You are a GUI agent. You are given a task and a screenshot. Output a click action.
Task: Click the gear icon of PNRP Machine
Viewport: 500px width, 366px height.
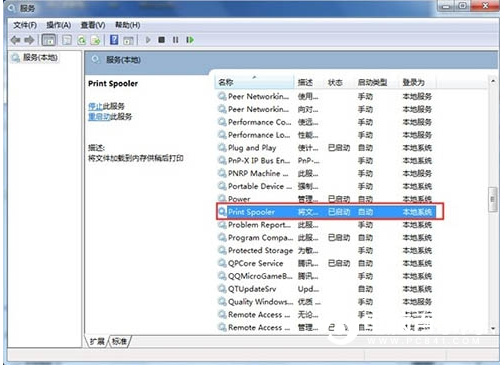pos(222,173)
